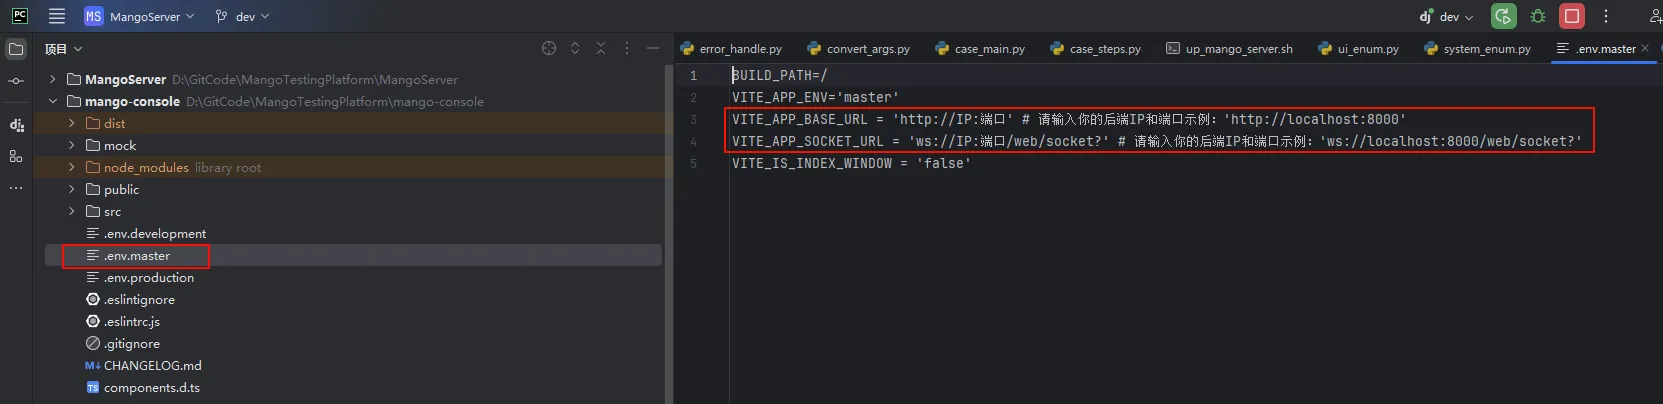Hide the project panel with minimize dash

click(653, 48)
